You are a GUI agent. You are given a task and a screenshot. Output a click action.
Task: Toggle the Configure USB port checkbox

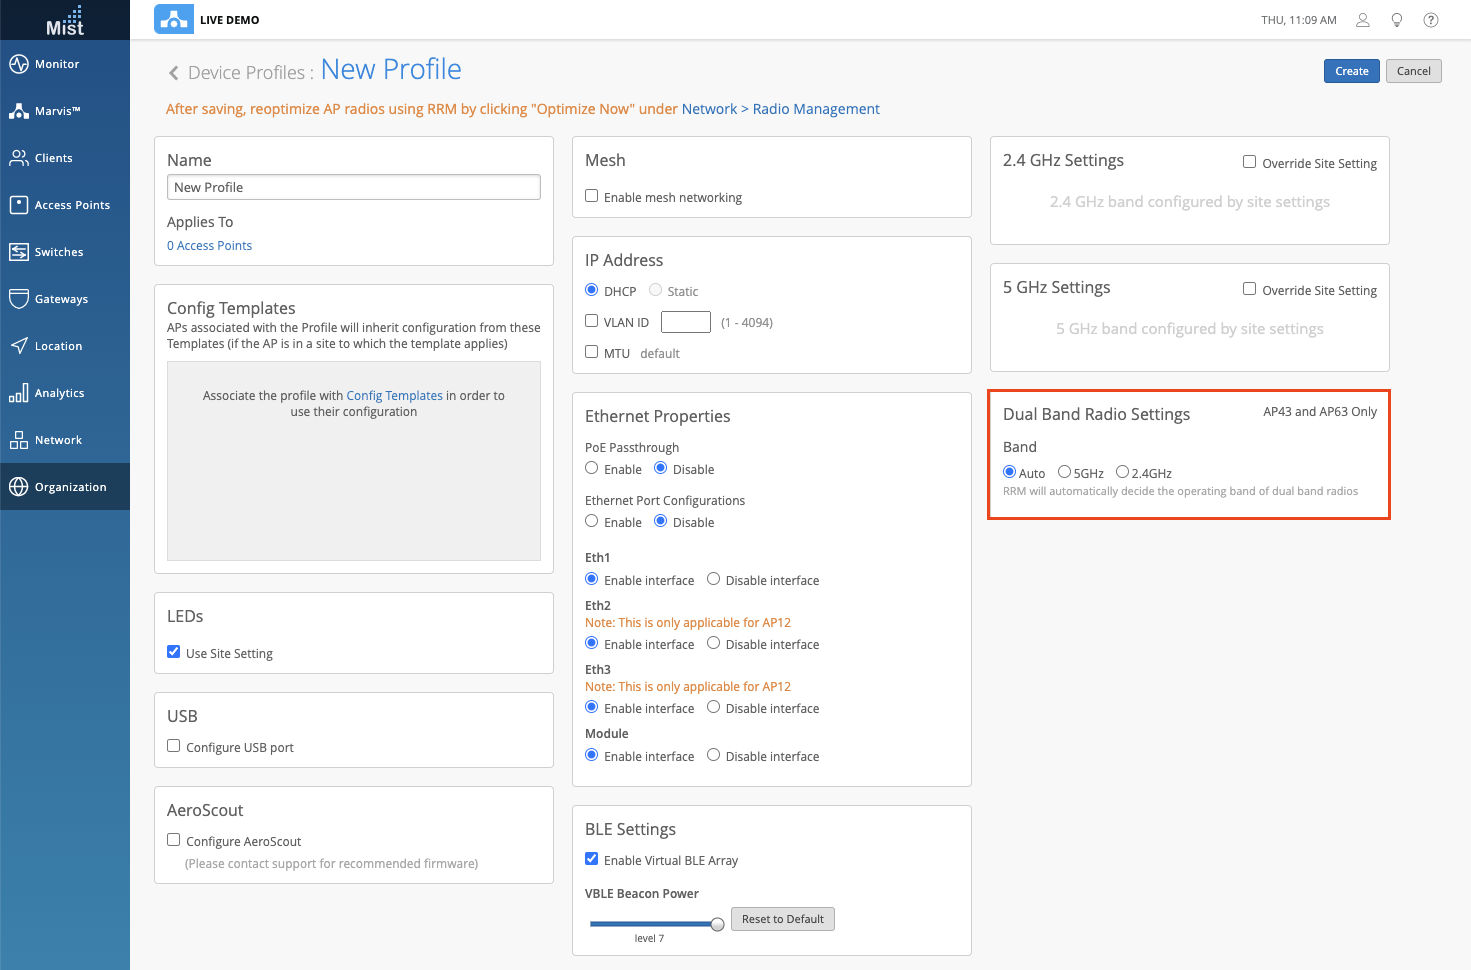point(174,746)
